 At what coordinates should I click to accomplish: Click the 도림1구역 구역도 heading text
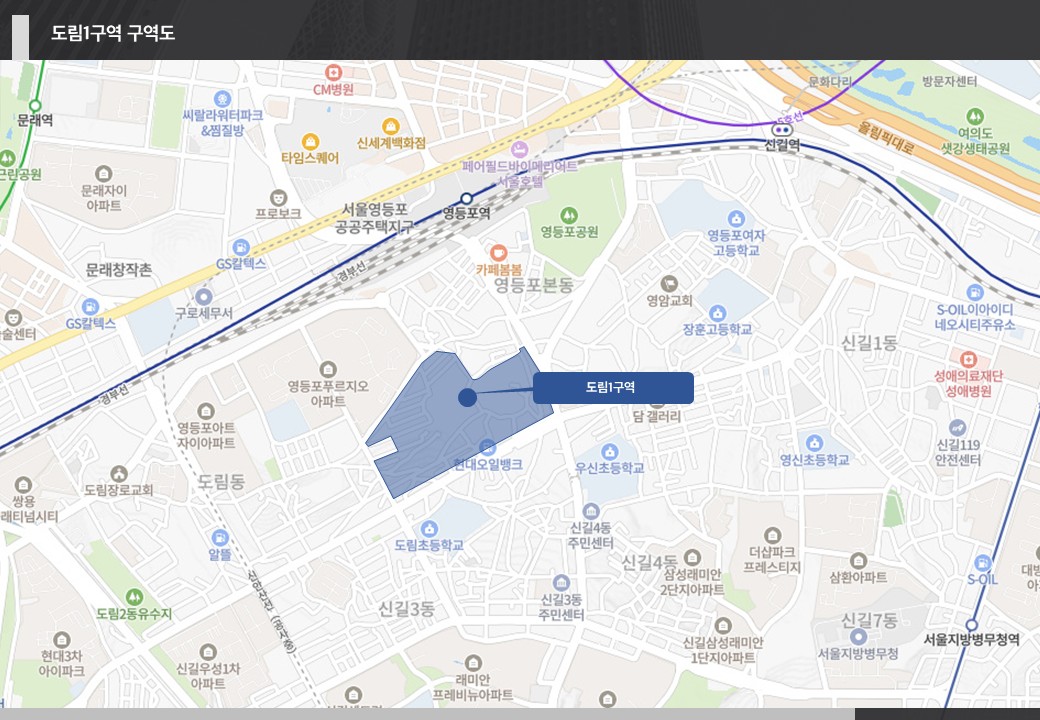coord(113,33)
